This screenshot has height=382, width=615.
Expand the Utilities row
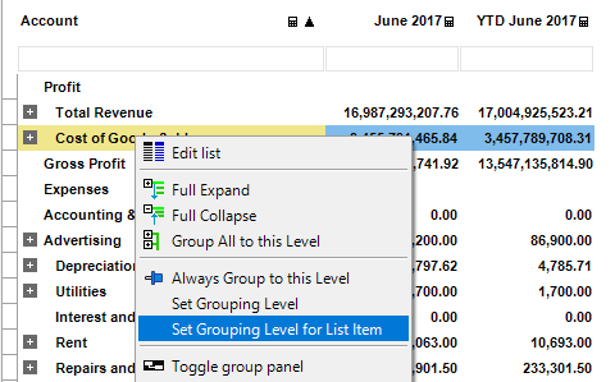tap(30, 291)
